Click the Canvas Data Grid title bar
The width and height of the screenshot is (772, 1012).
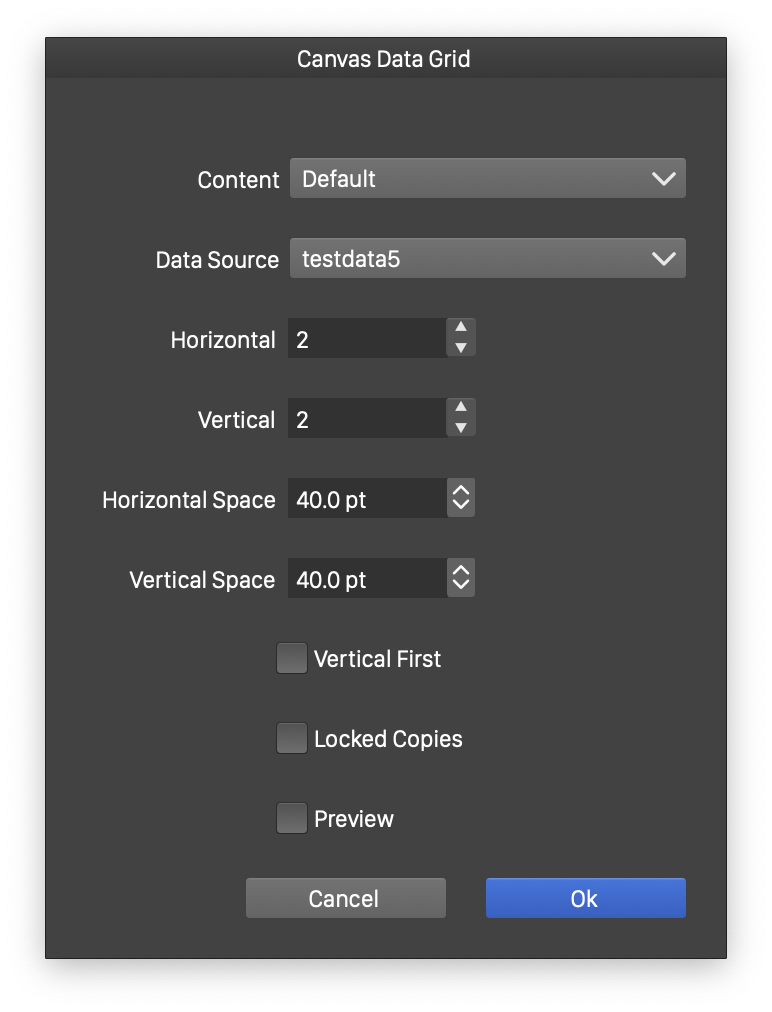coord(385,59)
